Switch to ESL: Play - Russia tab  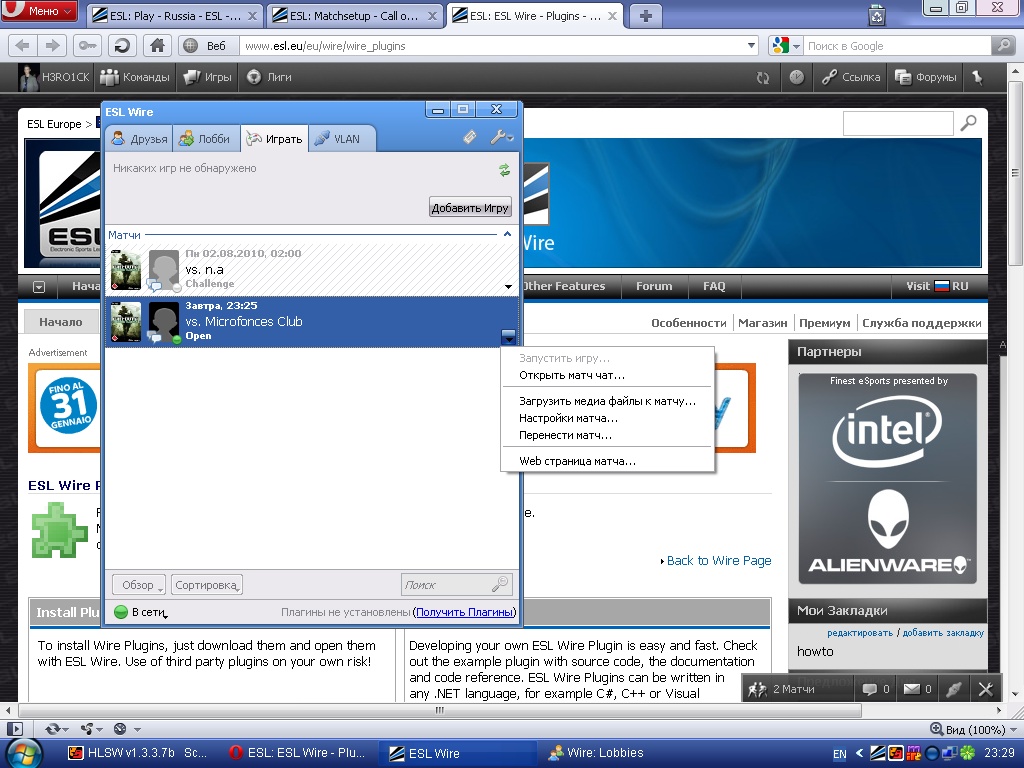pos(175,16)
